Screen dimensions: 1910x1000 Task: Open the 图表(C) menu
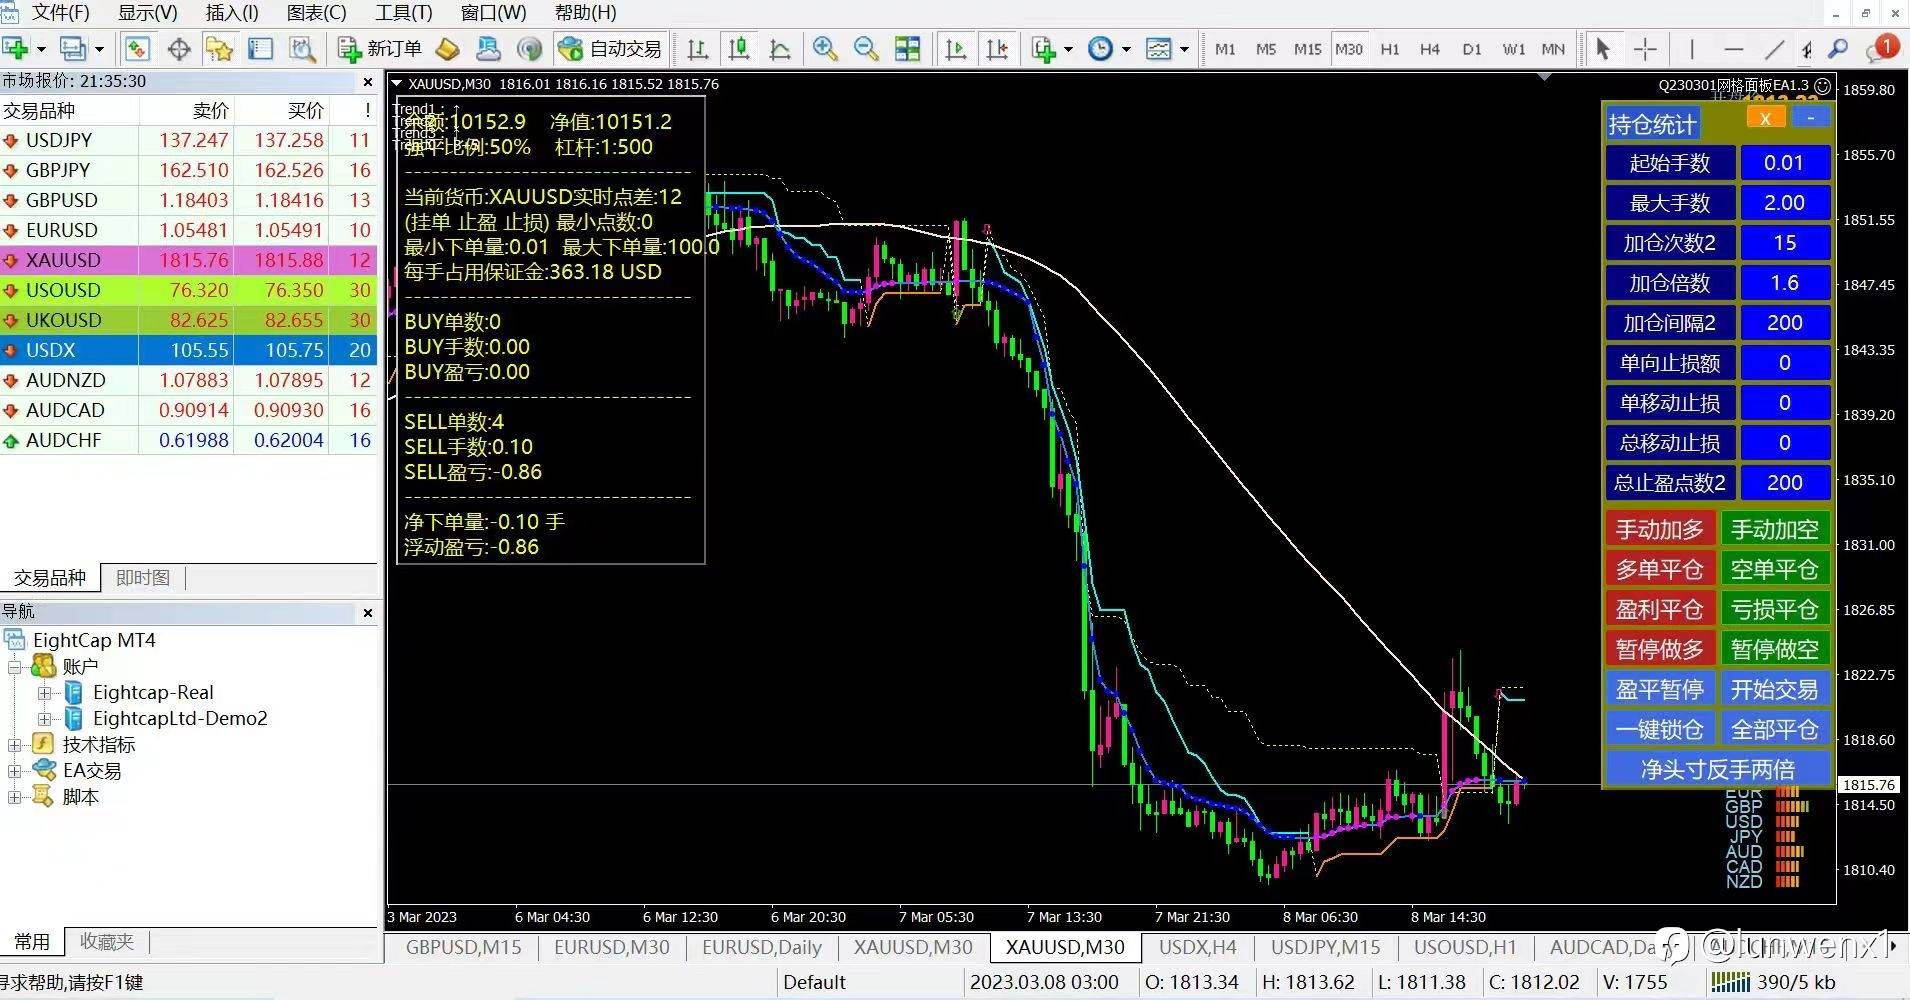317,13
